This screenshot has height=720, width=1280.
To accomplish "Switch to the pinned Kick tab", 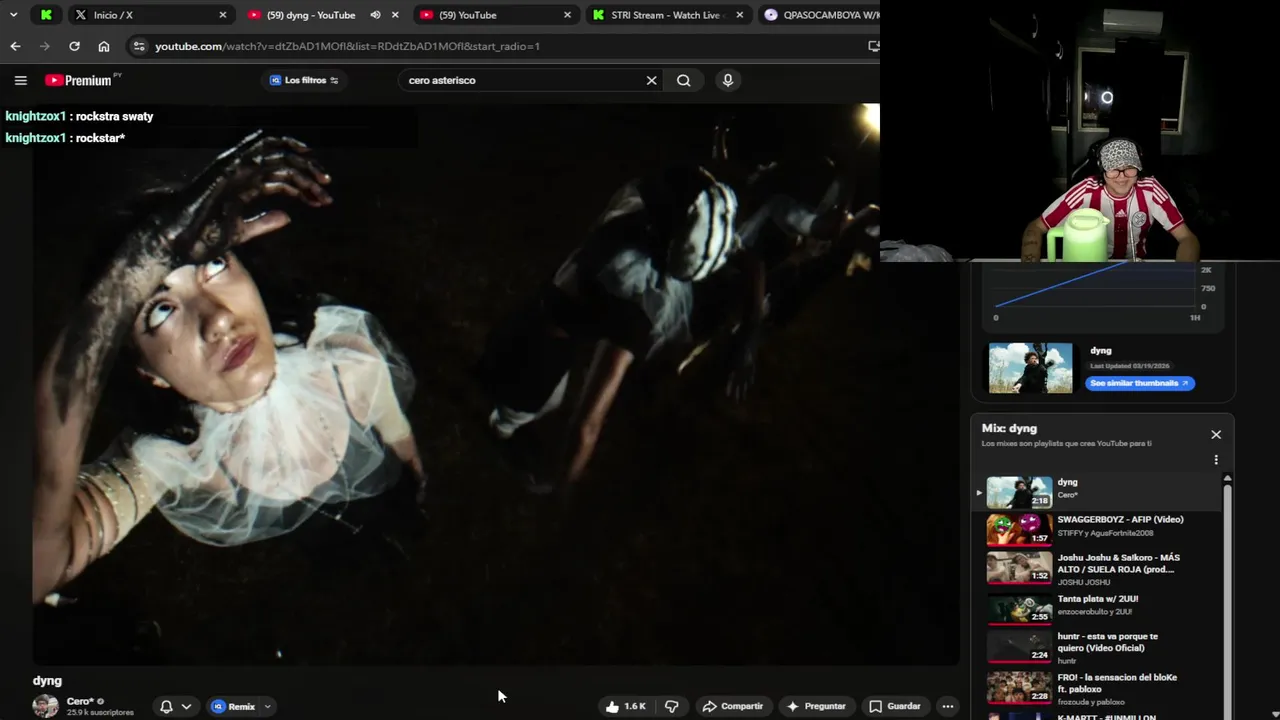I will [x=46, y=15].
